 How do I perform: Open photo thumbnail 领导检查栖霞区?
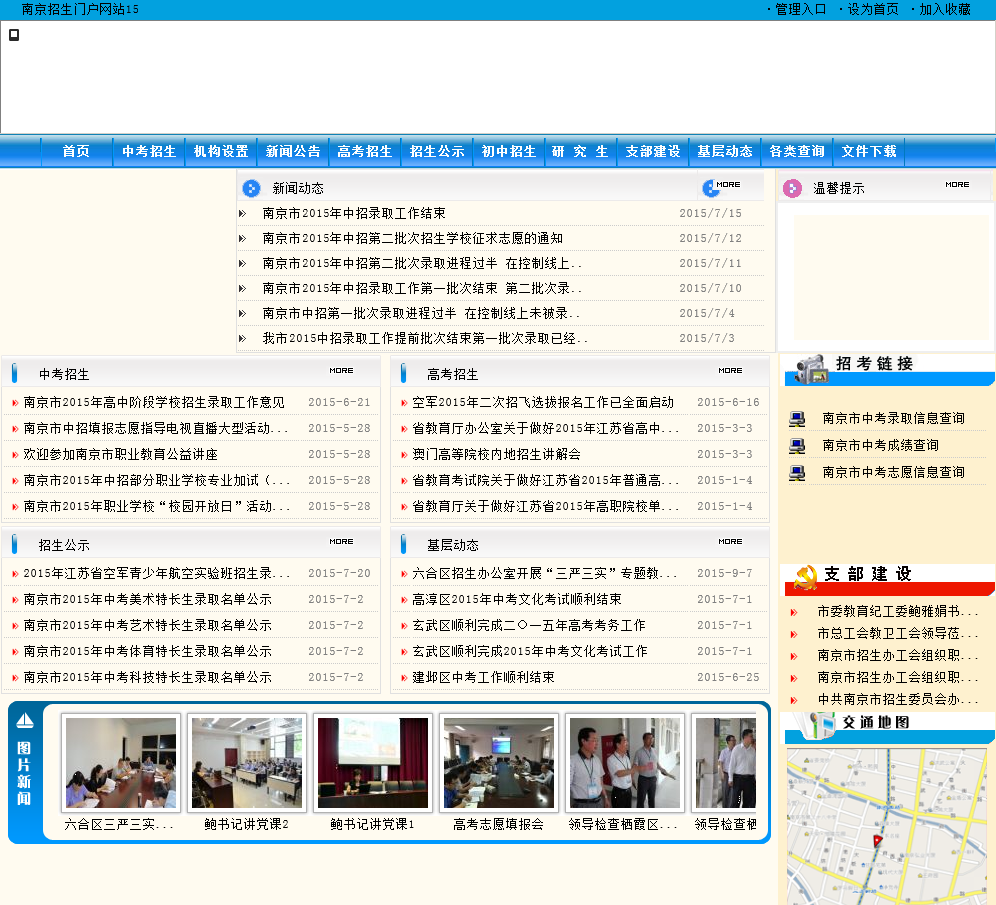coord(624,763)
